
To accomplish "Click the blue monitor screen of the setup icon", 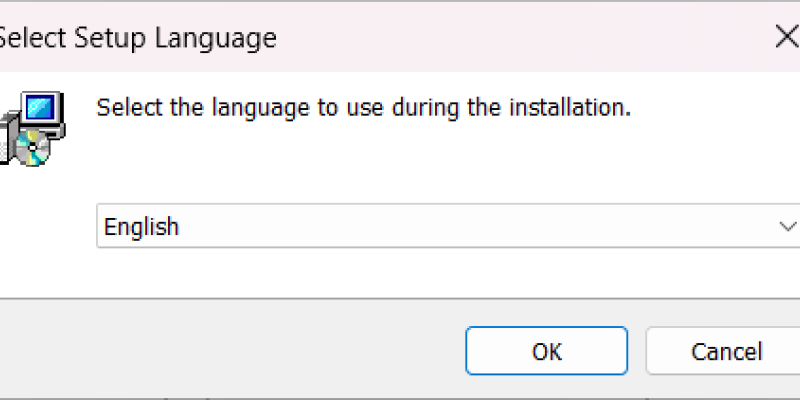I will 41,106.
